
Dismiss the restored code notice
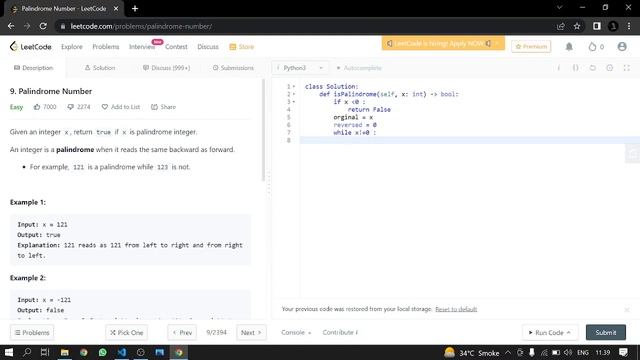[x=627, y=309]
